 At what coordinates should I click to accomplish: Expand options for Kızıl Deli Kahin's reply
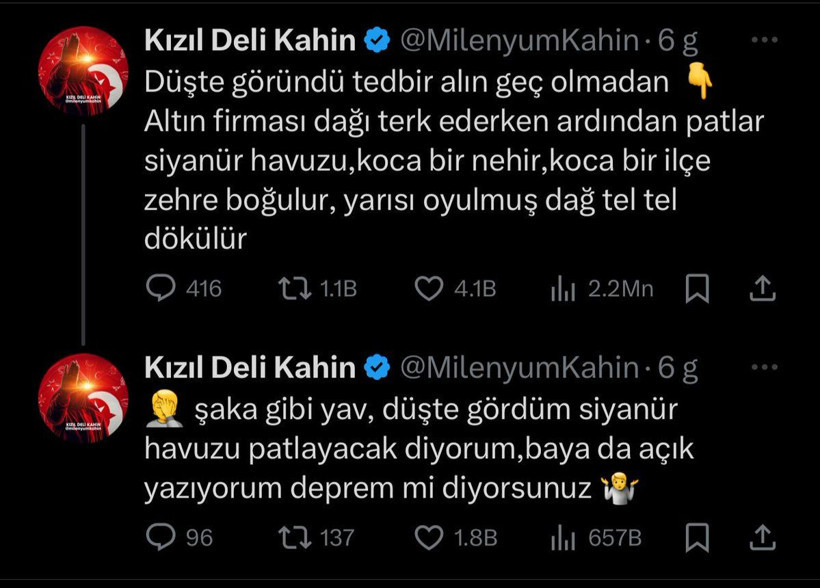coord(766,364)
